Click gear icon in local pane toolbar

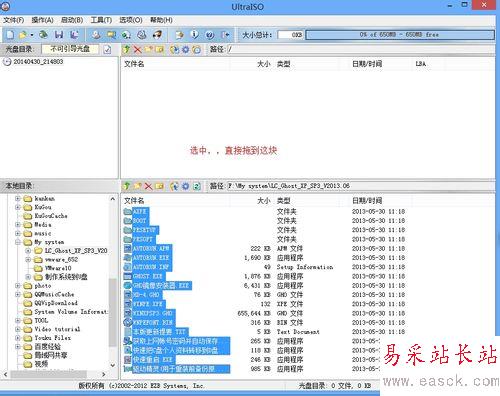185,186
